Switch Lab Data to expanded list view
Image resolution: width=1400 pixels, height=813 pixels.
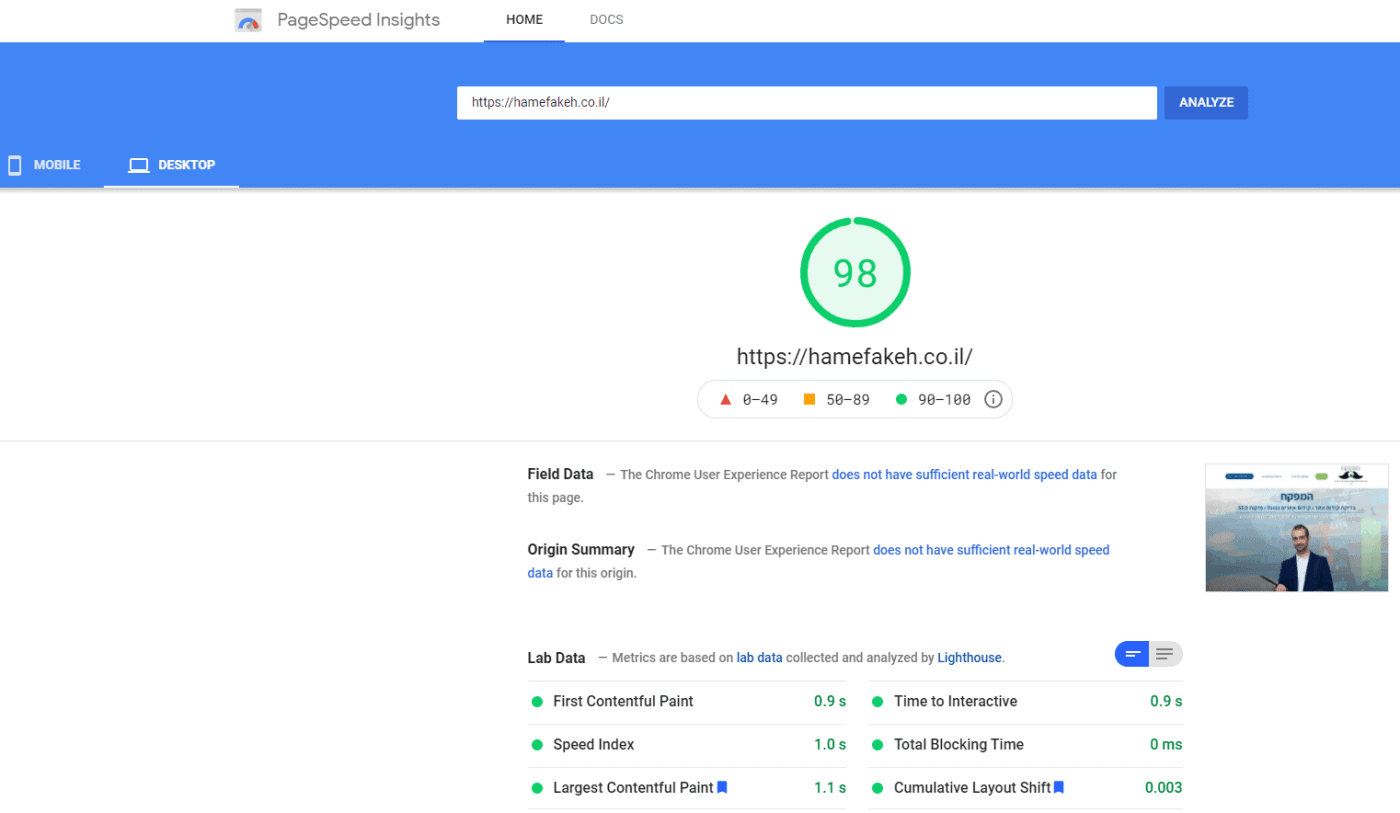pos(1165,654)
